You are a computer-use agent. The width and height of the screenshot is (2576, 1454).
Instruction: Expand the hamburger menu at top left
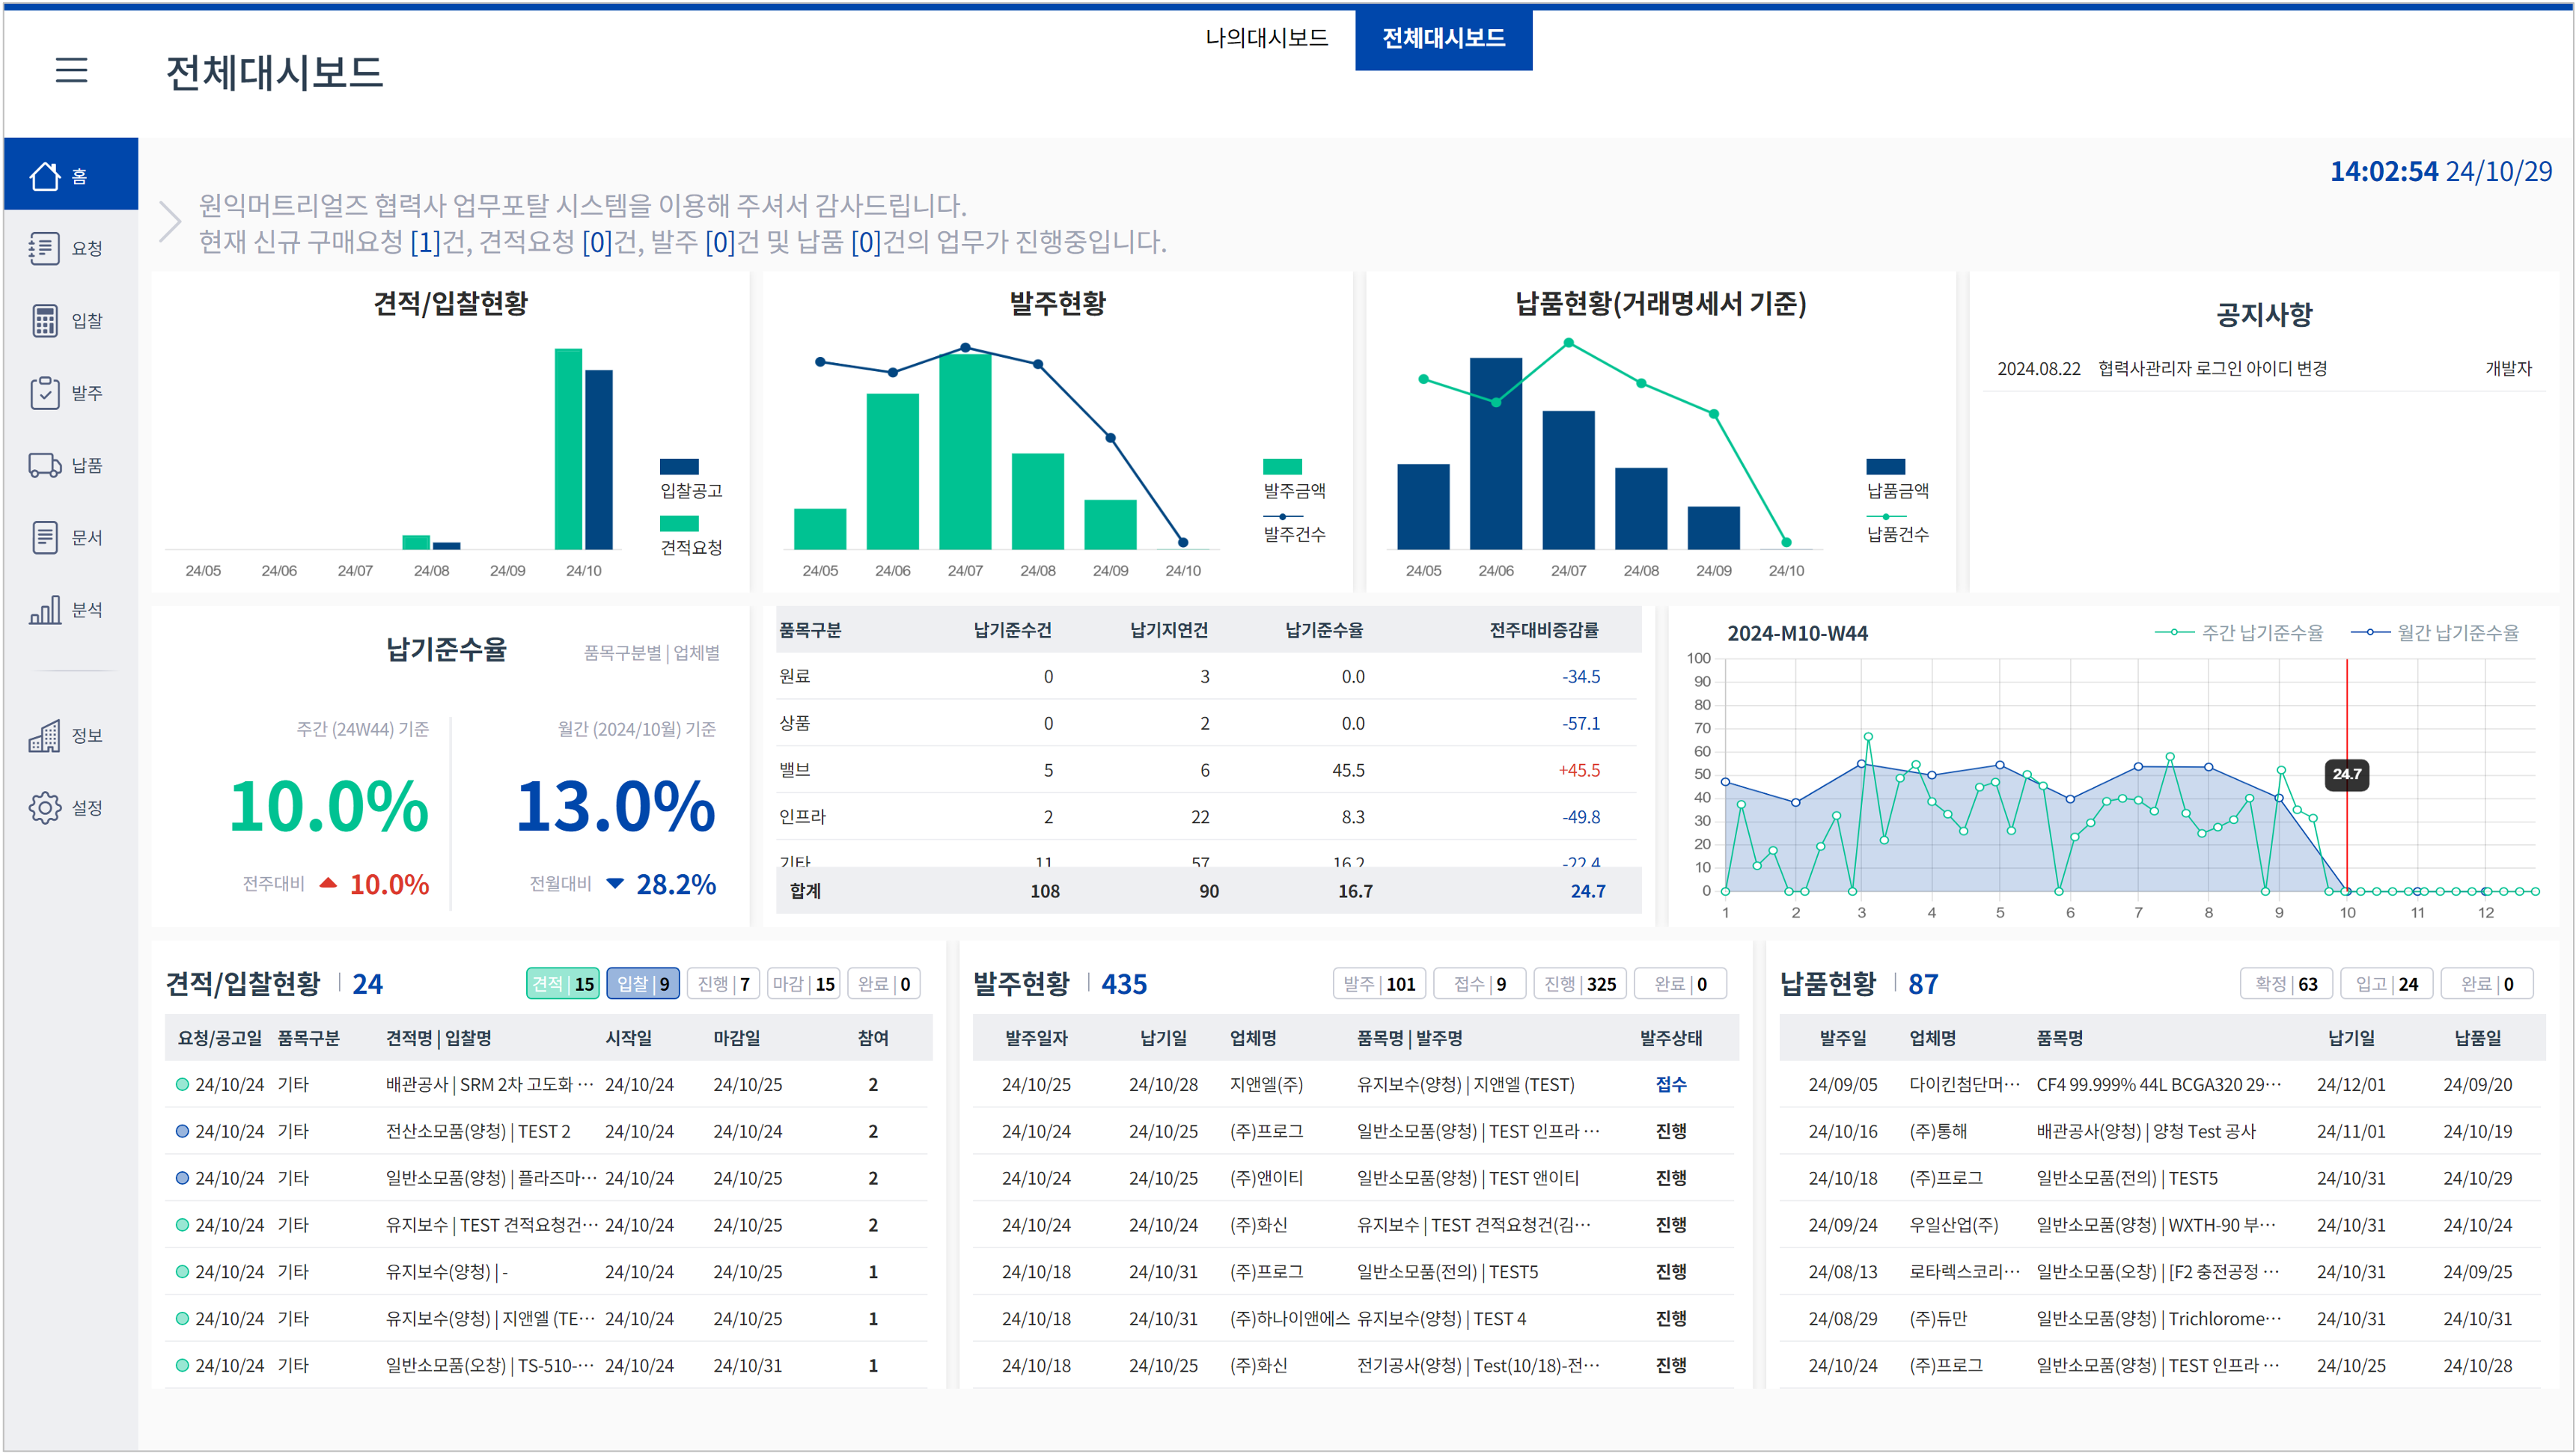click(x=71, y=71)
